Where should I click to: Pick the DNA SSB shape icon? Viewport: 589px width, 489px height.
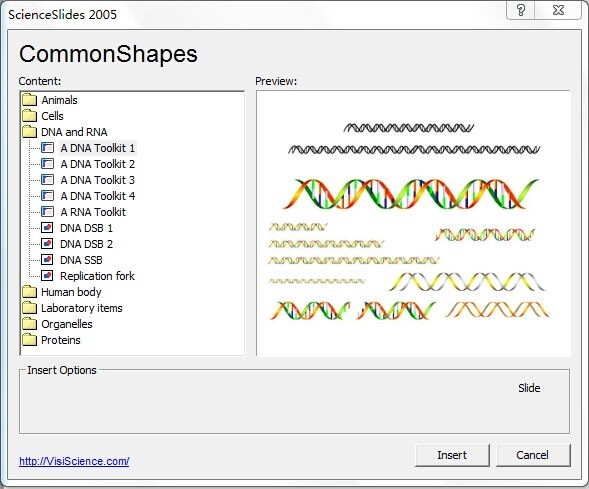coord(47,260)
